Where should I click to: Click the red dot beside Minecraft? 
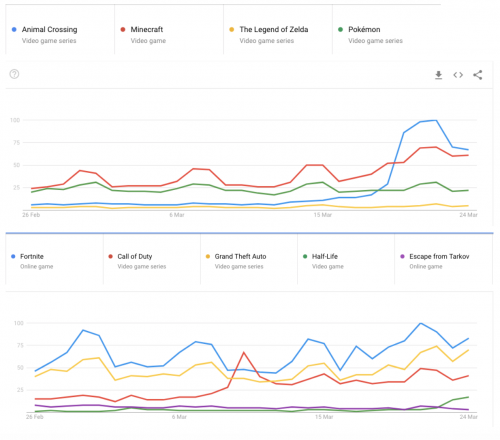point(123,29)
